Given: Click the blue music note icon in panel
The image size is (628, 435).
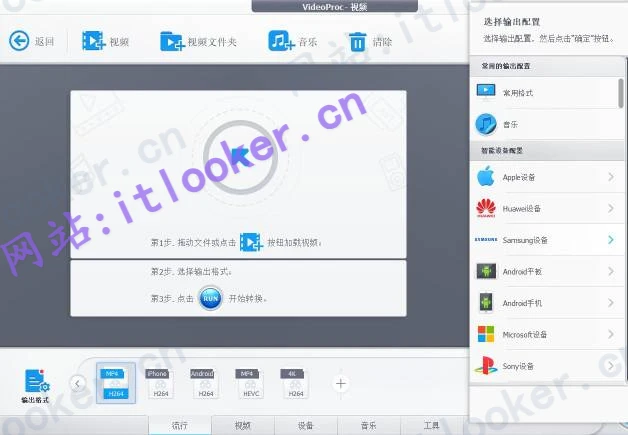Looking at the screenshot, I should point(486,124).
